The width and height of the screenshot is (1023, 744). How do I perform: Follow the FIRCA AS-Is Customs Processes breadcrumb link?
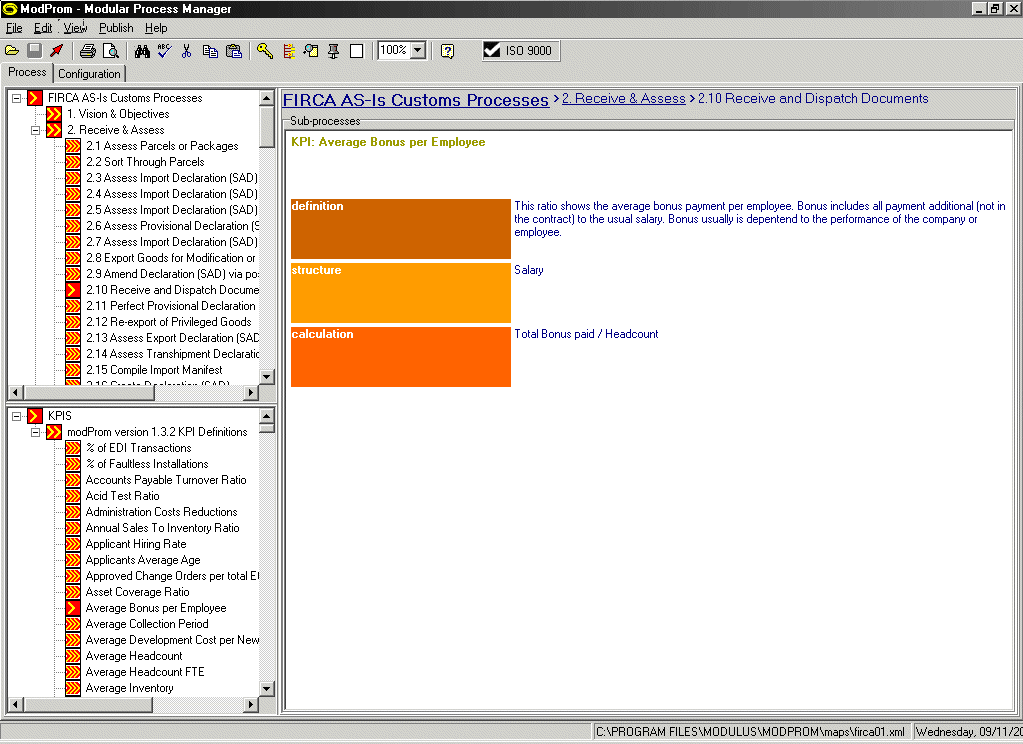coord(415,100)
